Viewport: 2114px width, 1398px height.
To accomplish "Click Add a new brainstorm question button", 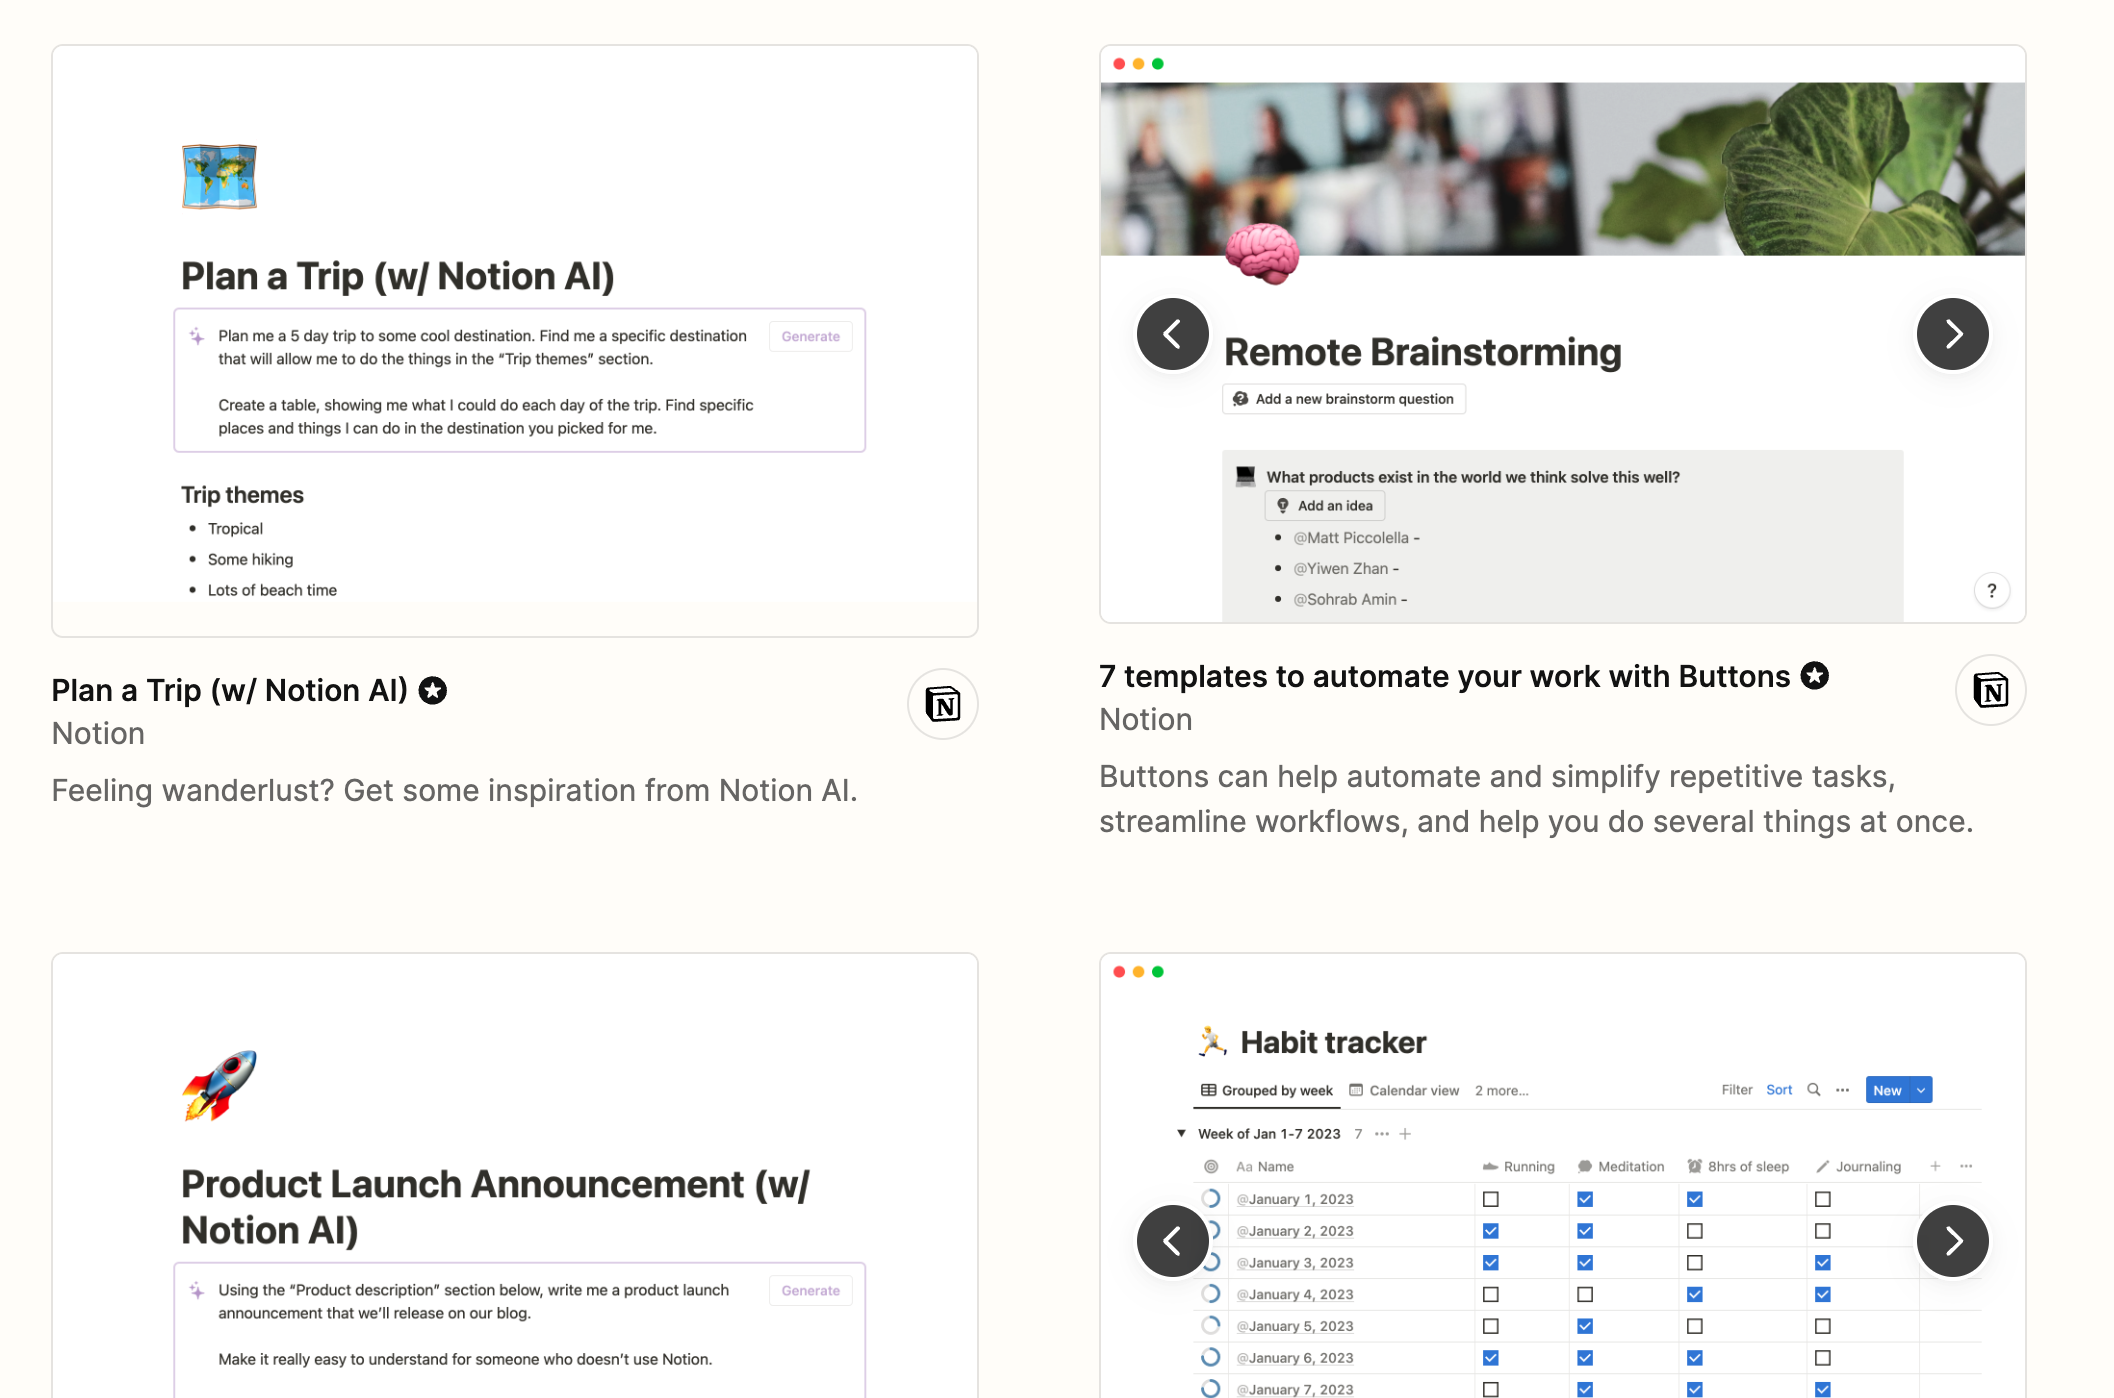I will click(1344, 399).
